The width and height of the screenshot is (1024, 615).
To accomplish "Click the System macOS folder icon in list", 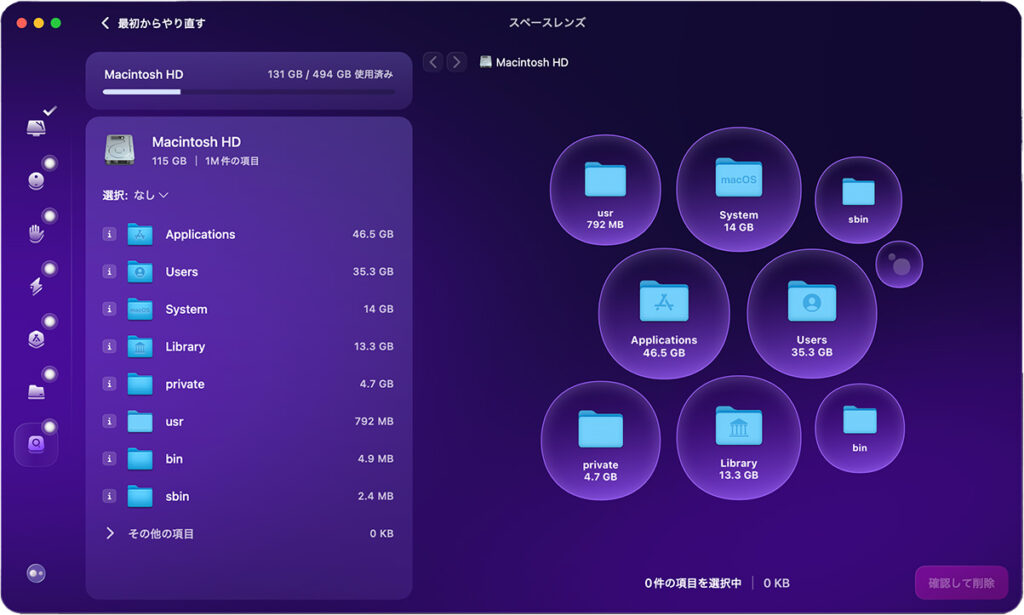I will (x=140, y=308).
